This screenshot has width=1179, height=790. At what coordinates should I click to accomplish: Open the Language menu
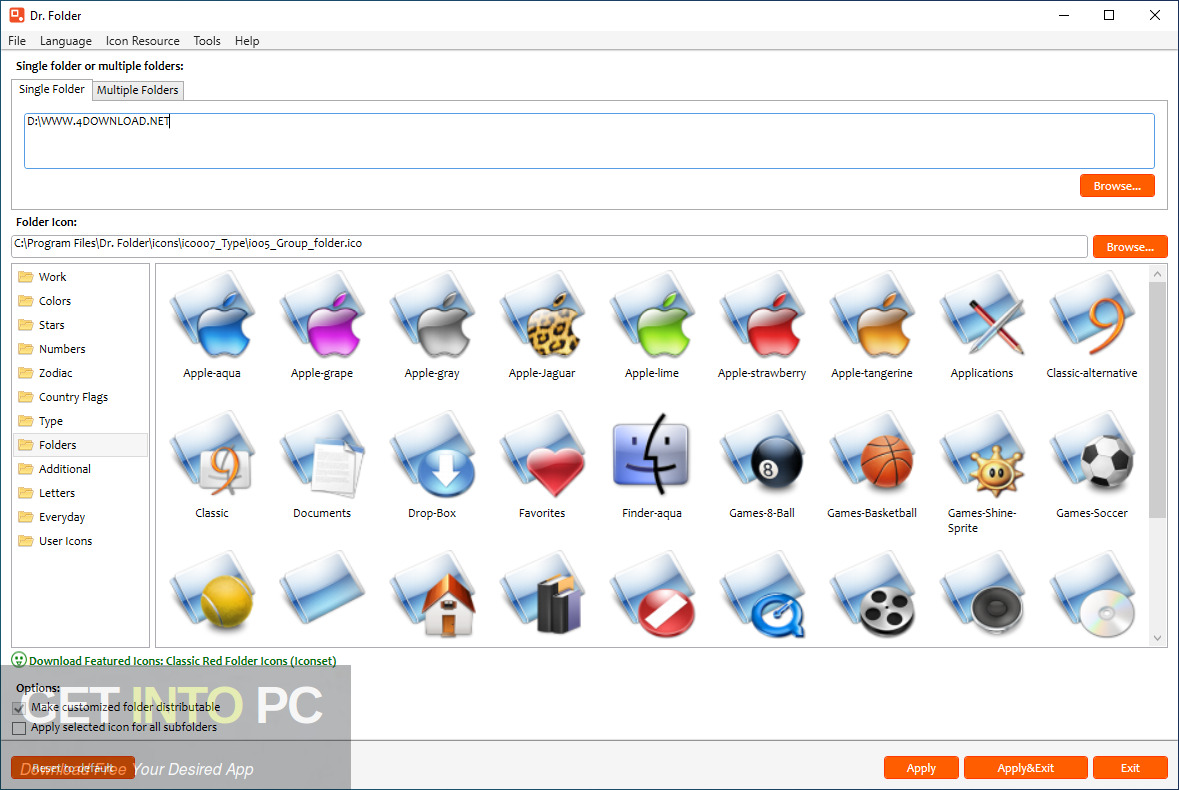pyautogui.click(x=65, y=41)
